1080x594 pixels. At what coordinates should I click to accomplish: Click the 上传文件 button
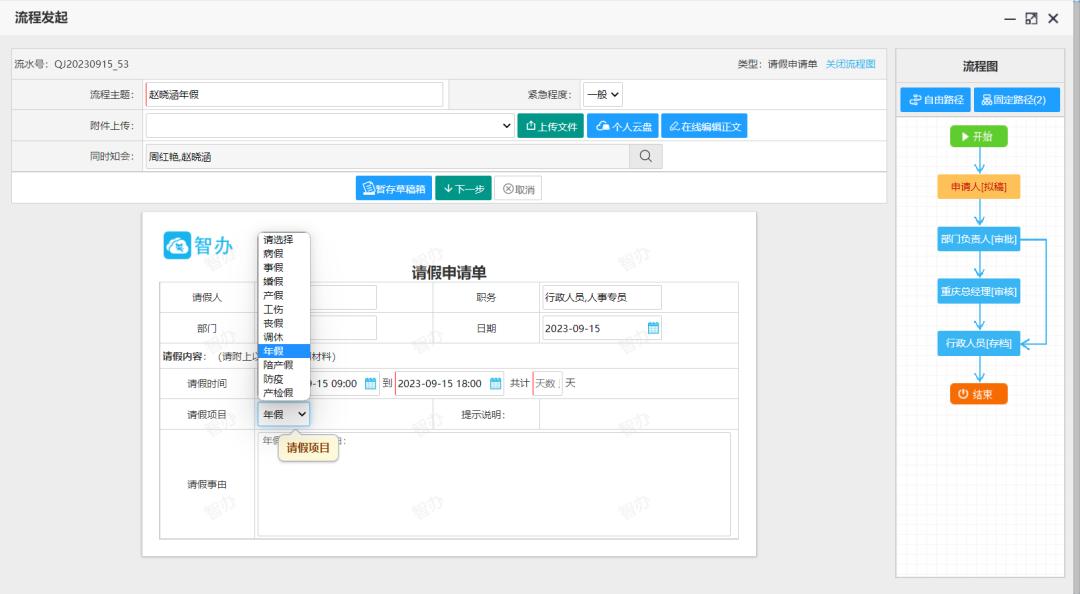552,125
